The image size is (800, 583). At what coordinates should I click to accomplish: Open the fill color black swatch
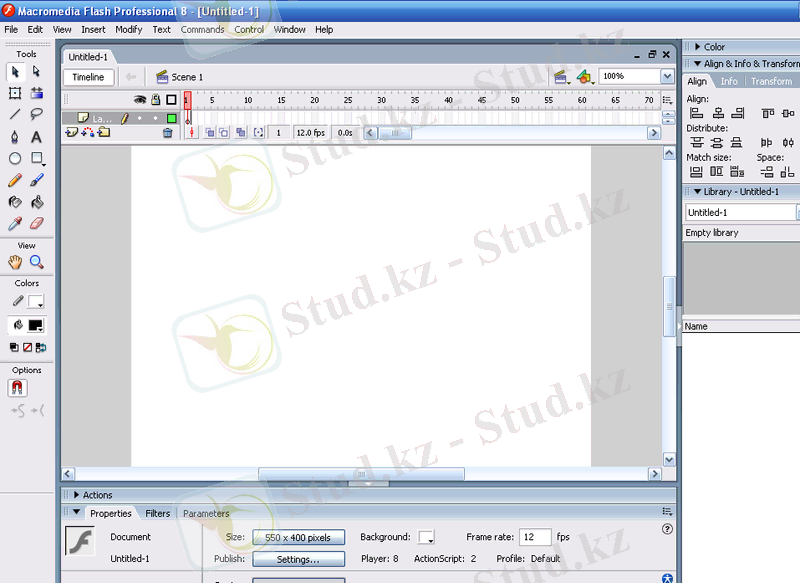click(x=36, y=325)
